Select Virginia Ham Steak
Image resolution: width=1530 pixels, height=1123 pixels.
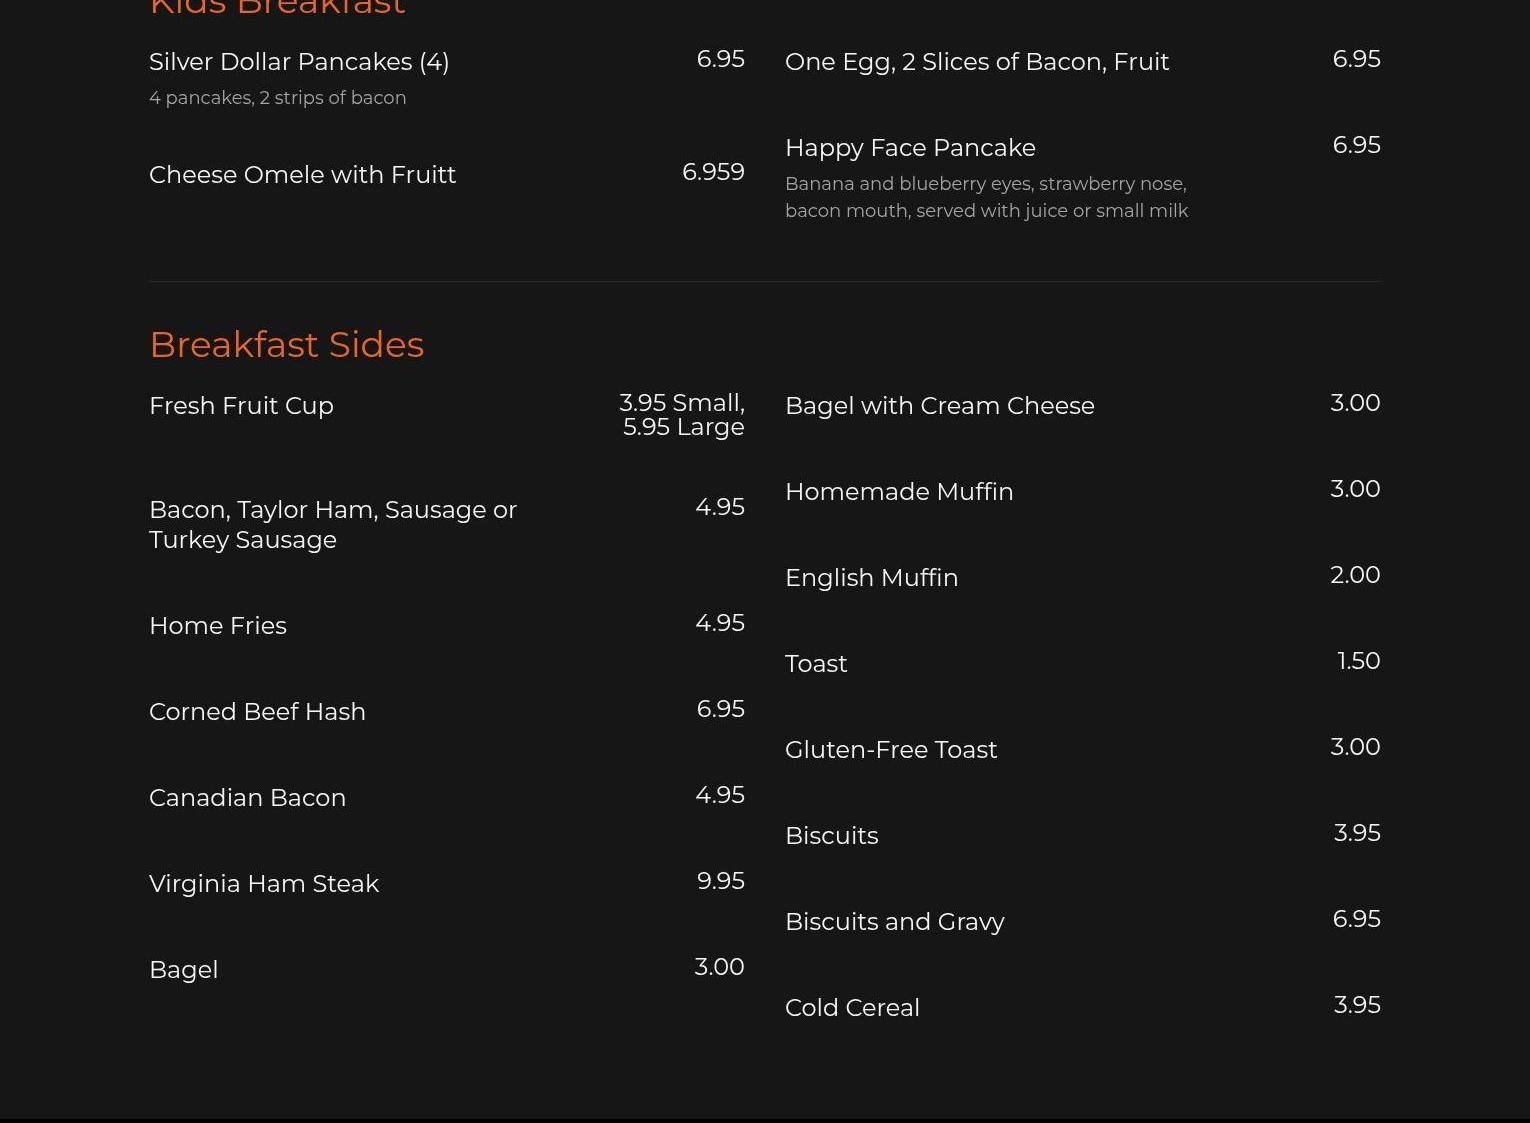264,884
